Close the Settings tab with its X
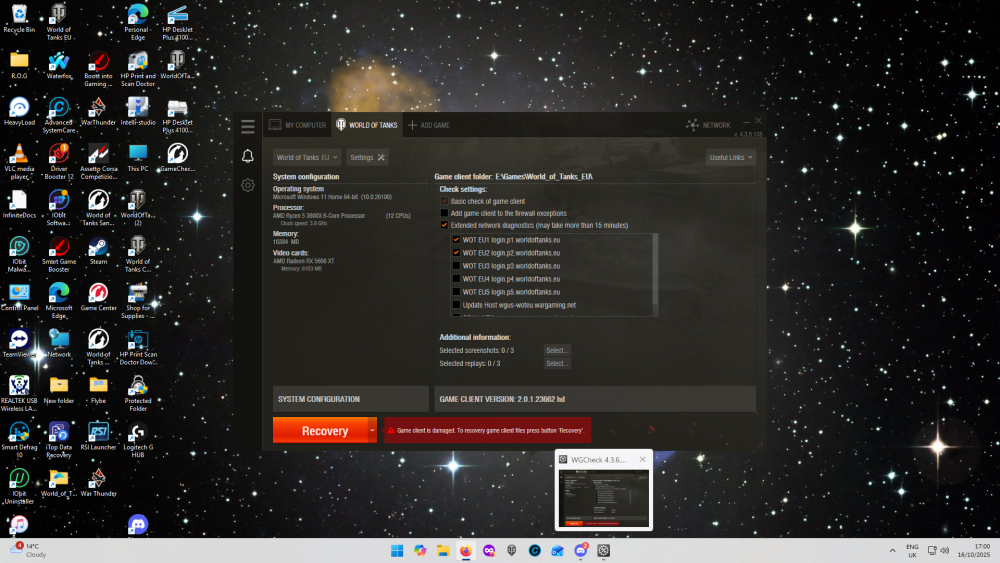 (381, 157)
